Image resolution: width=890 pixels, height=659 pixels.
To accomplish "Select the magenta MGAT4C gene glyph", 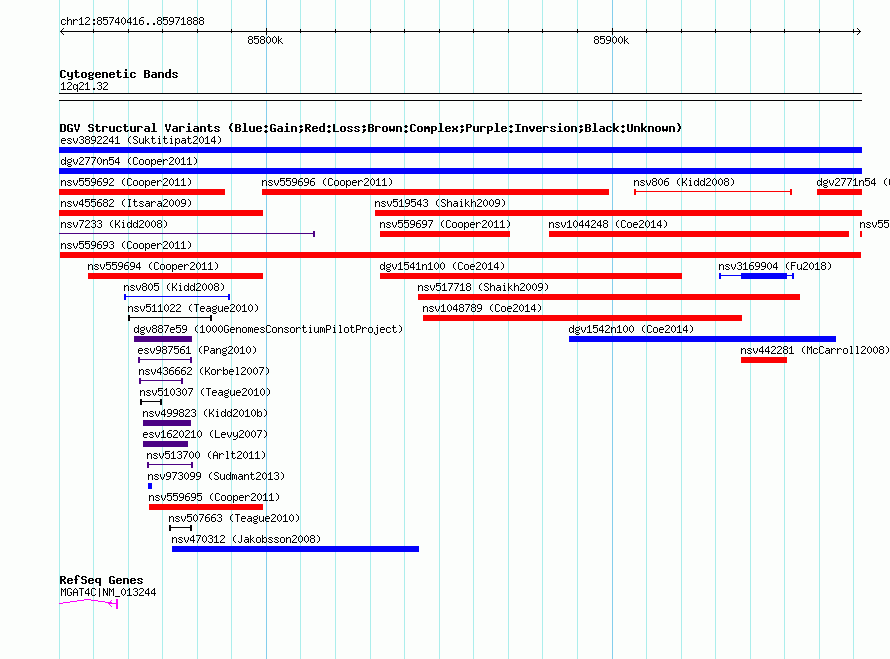I will point(89,603).
